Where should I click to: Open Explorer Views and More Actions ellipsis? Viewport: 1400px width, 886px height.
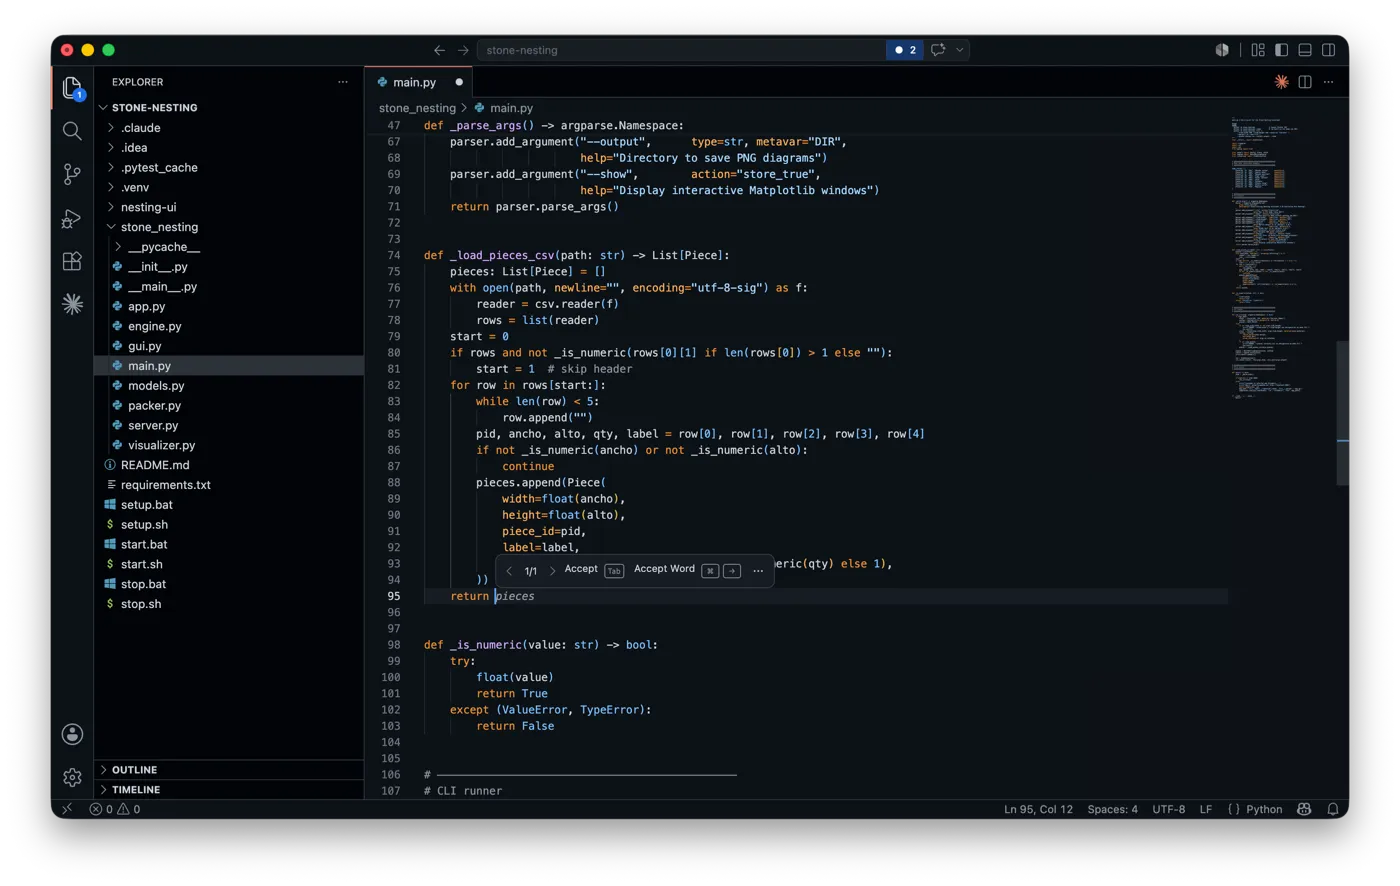[343, 82]
